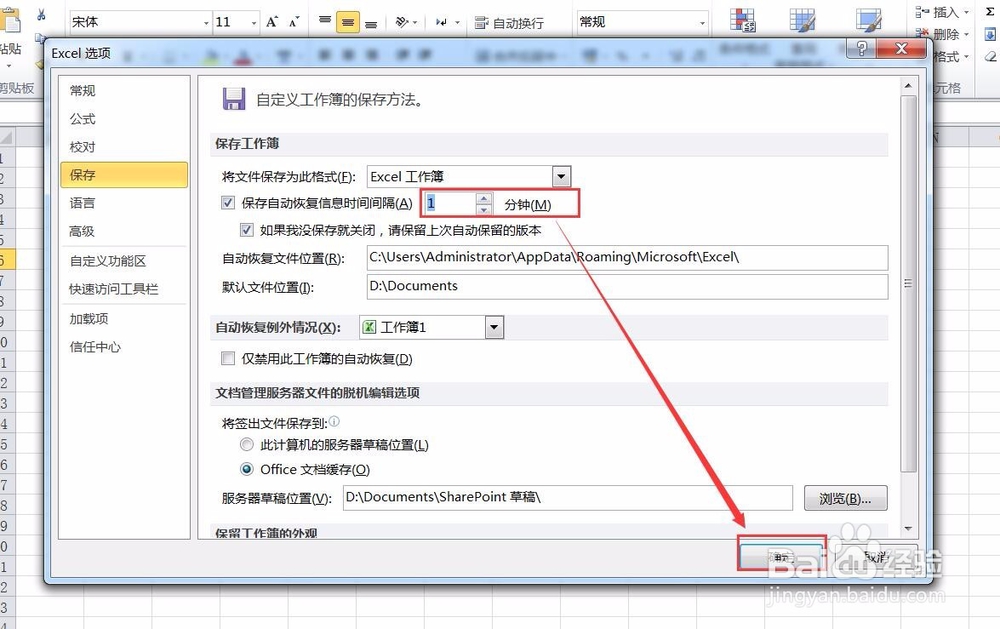Click the text Orientation icon
This screenshot has height=629, width=1000.
(402, 22)
